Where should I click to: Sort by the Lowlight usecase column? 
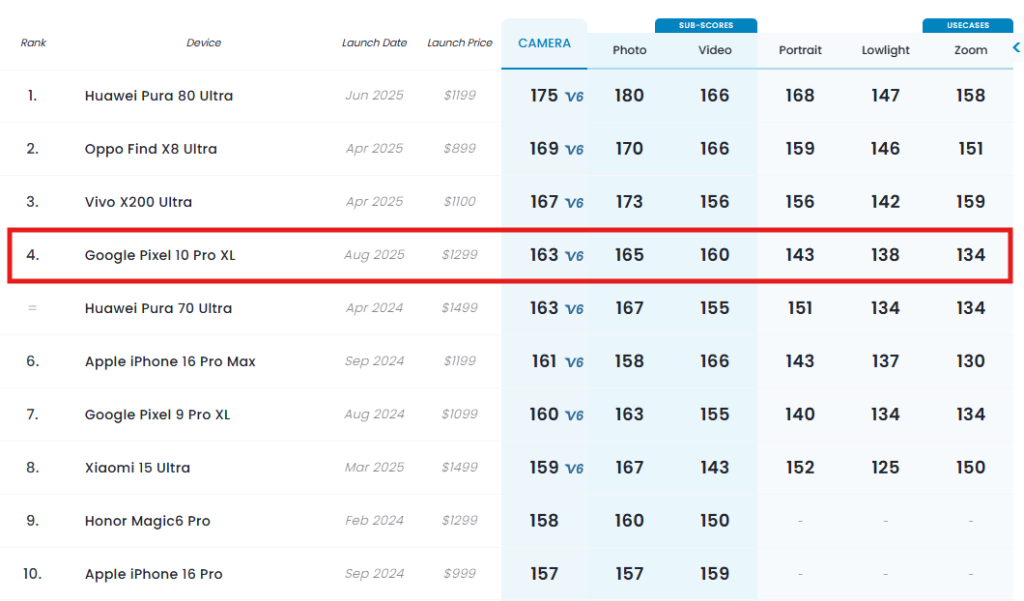(886, 50)
